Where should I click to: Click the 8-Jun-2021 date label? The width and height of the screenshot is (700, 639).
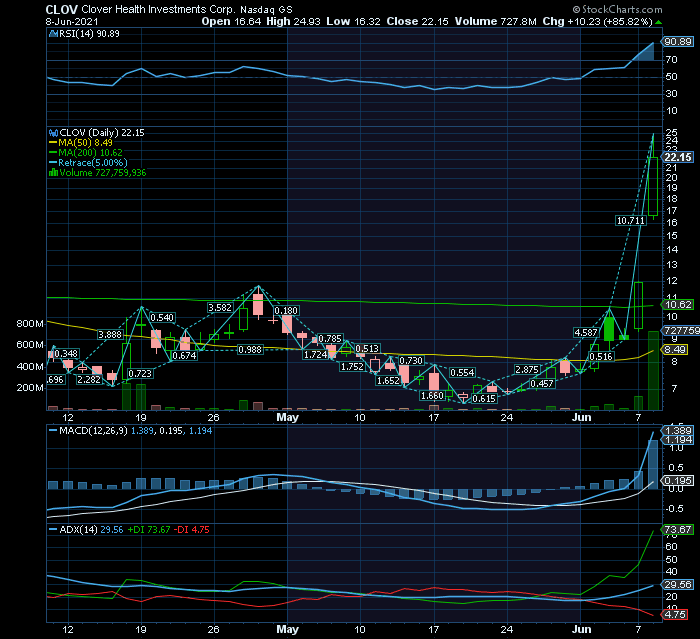click(x=72, y=21)
